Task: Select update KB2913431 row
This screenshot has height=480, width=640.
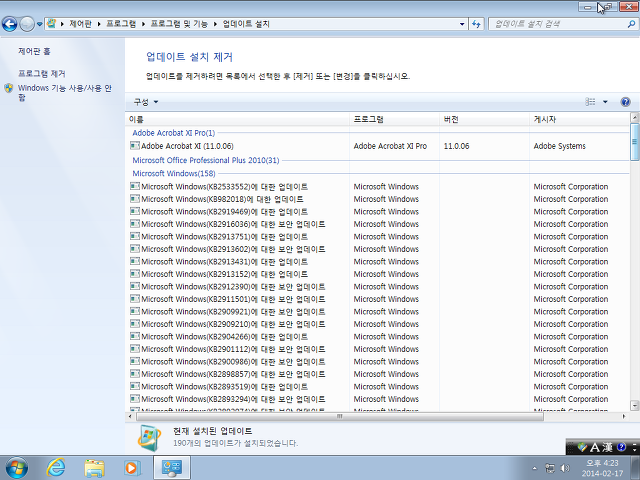Action: click(x=378, y=261)
